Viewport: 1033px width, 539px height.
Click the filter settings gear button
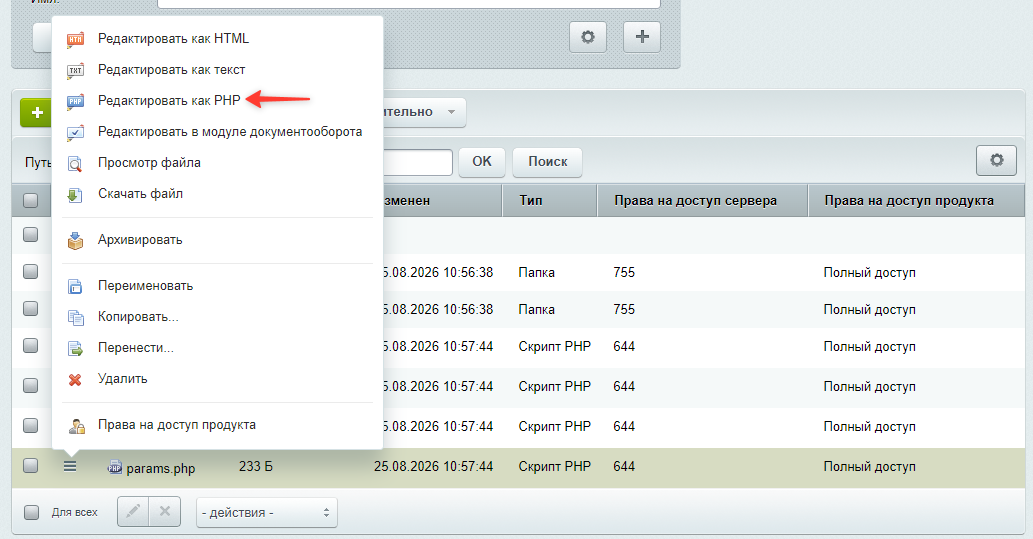tap(588, 36)
